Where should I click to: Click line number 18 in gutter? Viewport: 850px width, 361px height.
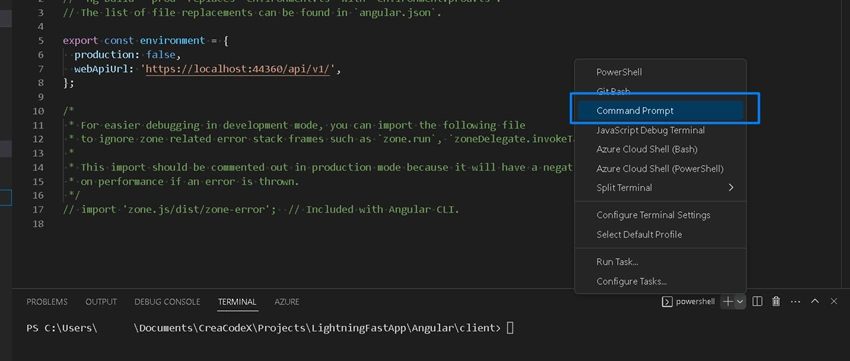pyautogui.click(x=38, y=224)
